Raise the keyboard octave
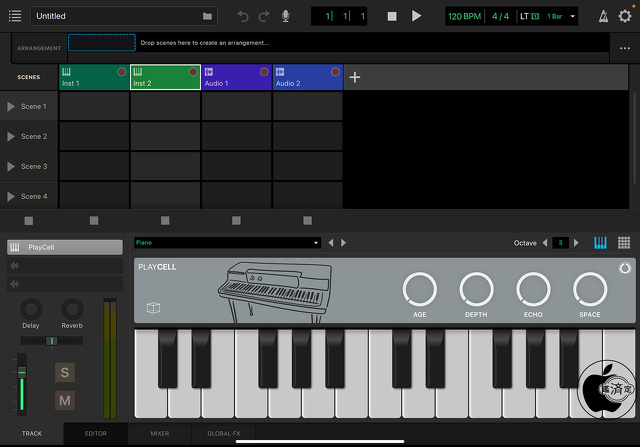The width and height of the screenshot is (640, 447). [576, 243]
